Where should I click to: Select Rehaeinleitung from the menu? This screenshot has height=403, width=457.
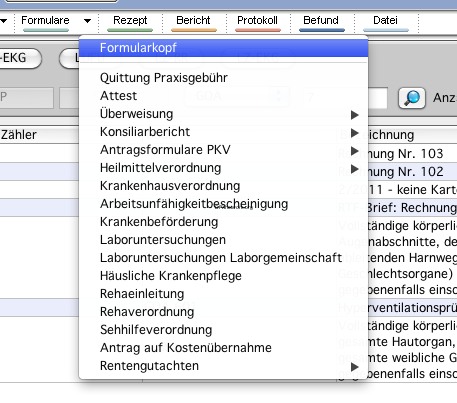pos(223,294)
